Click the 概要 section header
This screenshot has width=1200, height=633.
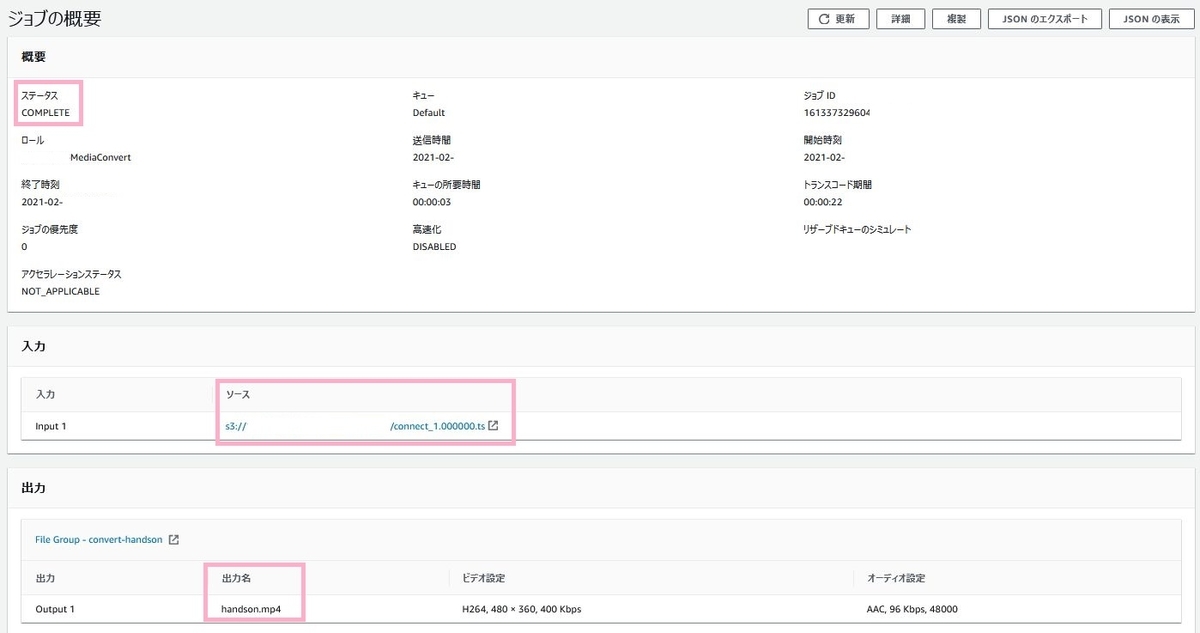[x=33, y=57]
